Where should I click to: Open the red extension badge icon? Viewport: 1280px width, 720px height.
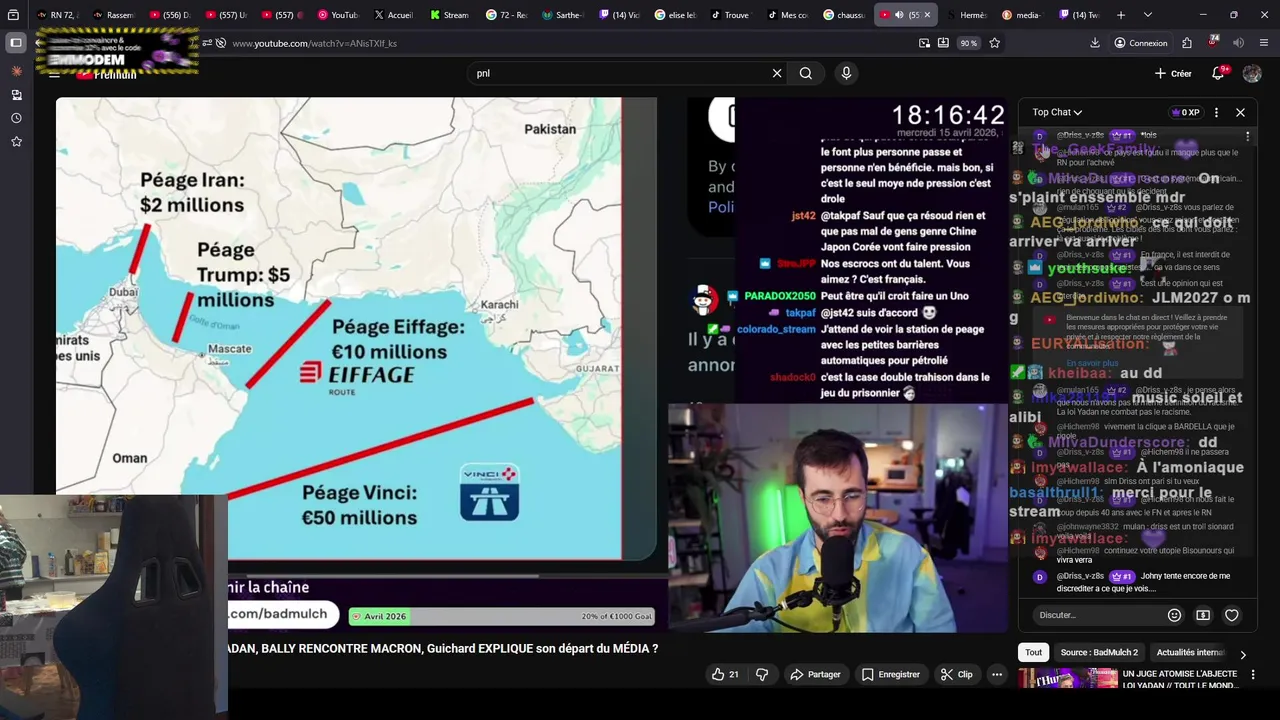[1213, 42]
